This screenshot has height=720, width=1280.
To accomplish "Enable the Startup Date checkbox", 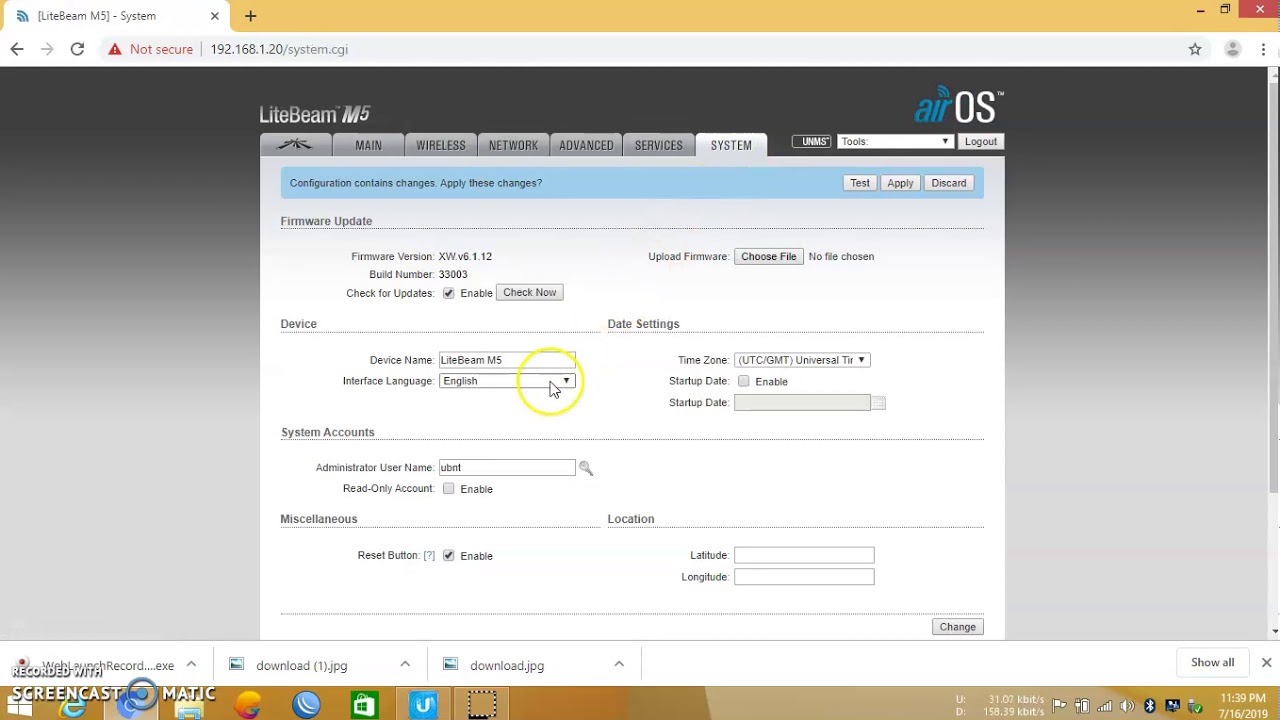I will (743, 381).
